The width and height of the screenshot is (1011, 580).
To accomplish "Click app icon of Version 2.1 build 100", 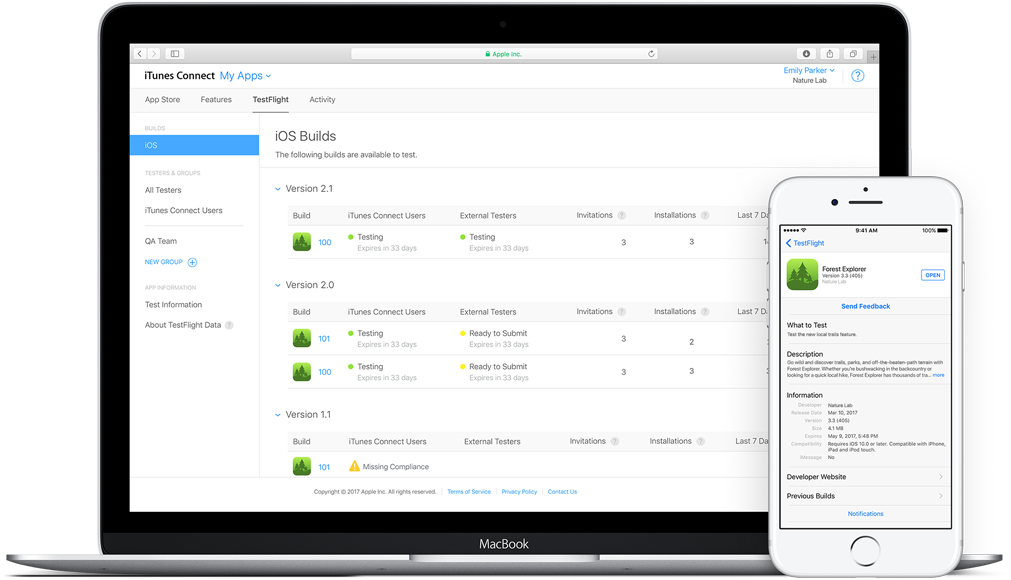I will (302, 242).
